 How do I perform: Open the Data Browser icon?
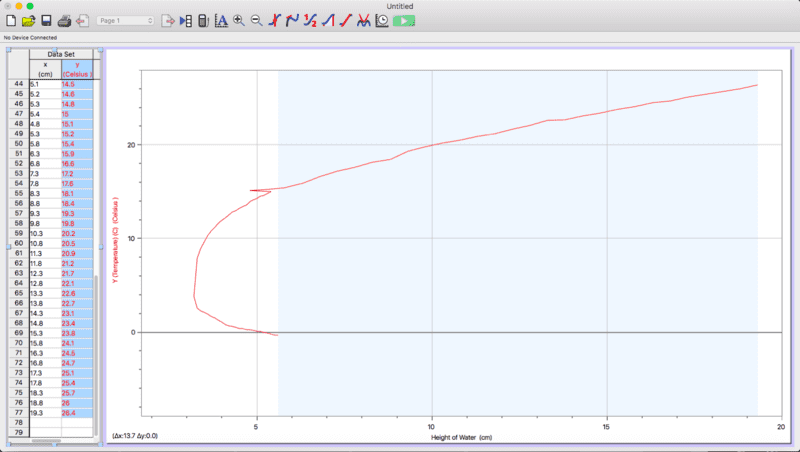tap(185, 20)
